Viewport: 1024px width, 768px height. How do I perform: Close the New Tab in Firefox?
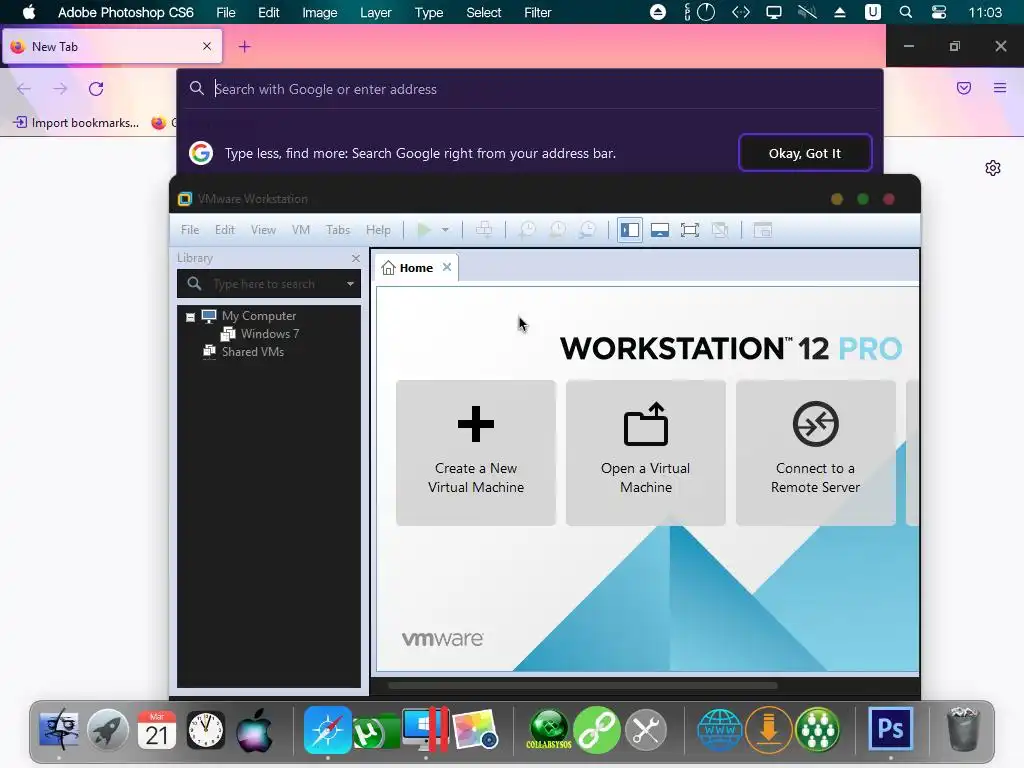207,46
